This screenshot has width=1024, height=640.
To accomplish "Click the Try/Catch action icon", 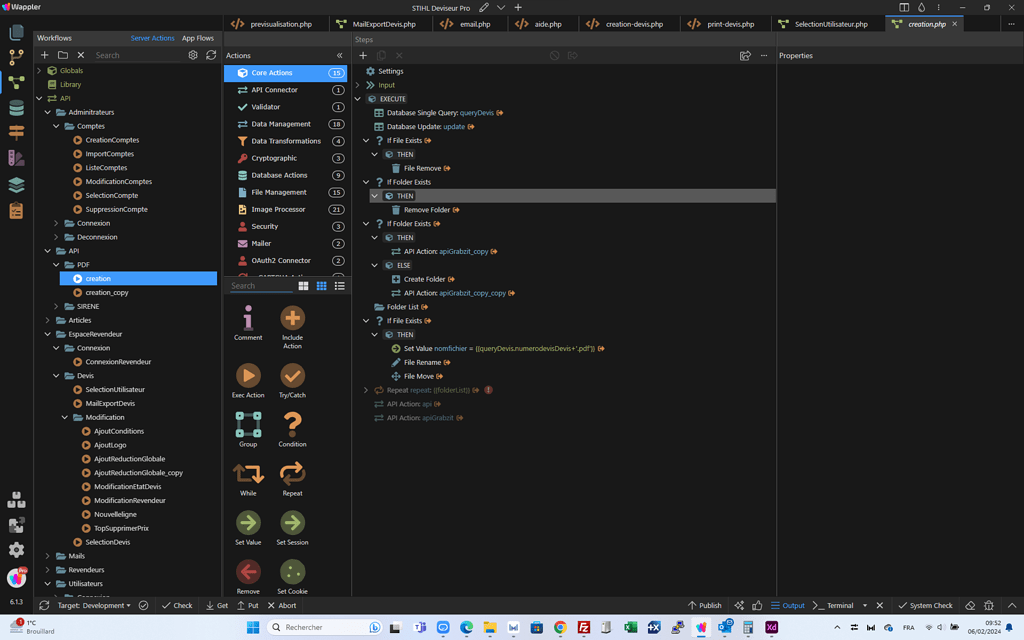I will [292, 376].
